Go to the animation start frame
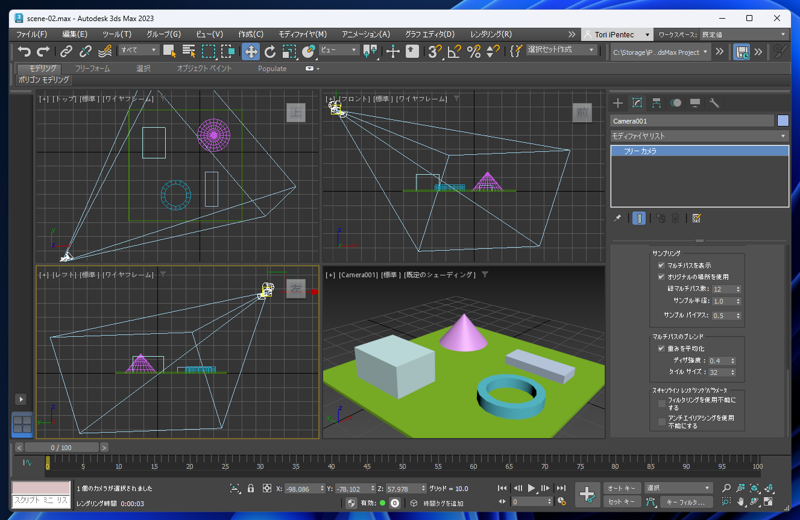The image size is (800, 520). click(502, 488)
